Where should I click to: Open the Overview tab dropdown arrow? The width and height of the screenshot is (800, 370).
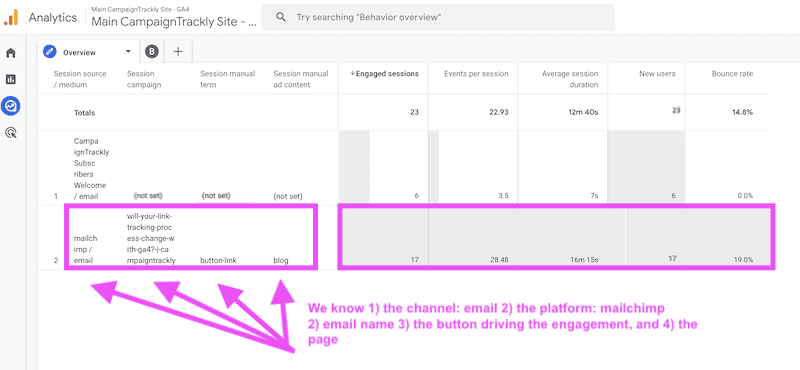coord(128,52)
